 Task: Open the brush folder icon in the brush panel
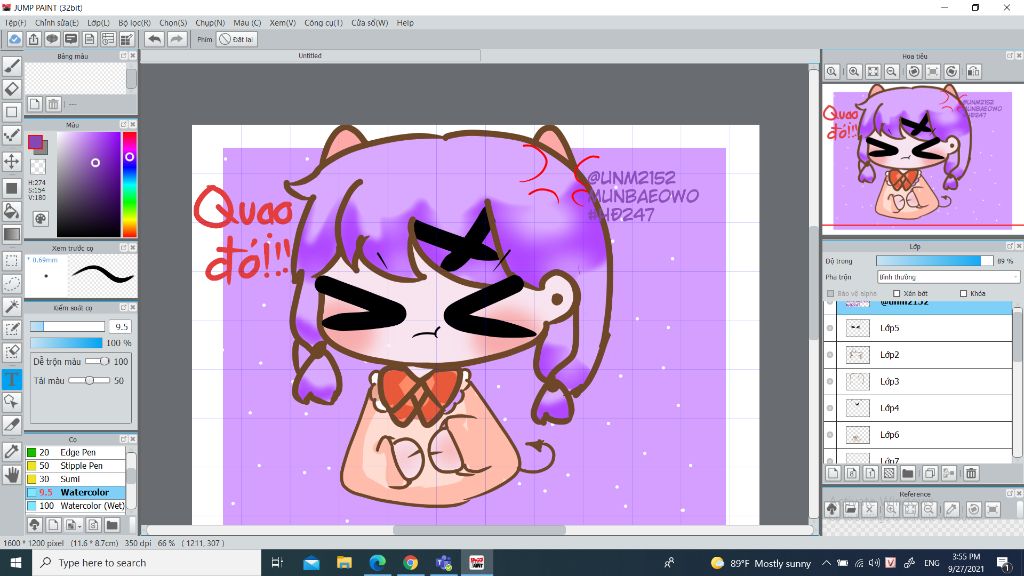coord(112,524)
